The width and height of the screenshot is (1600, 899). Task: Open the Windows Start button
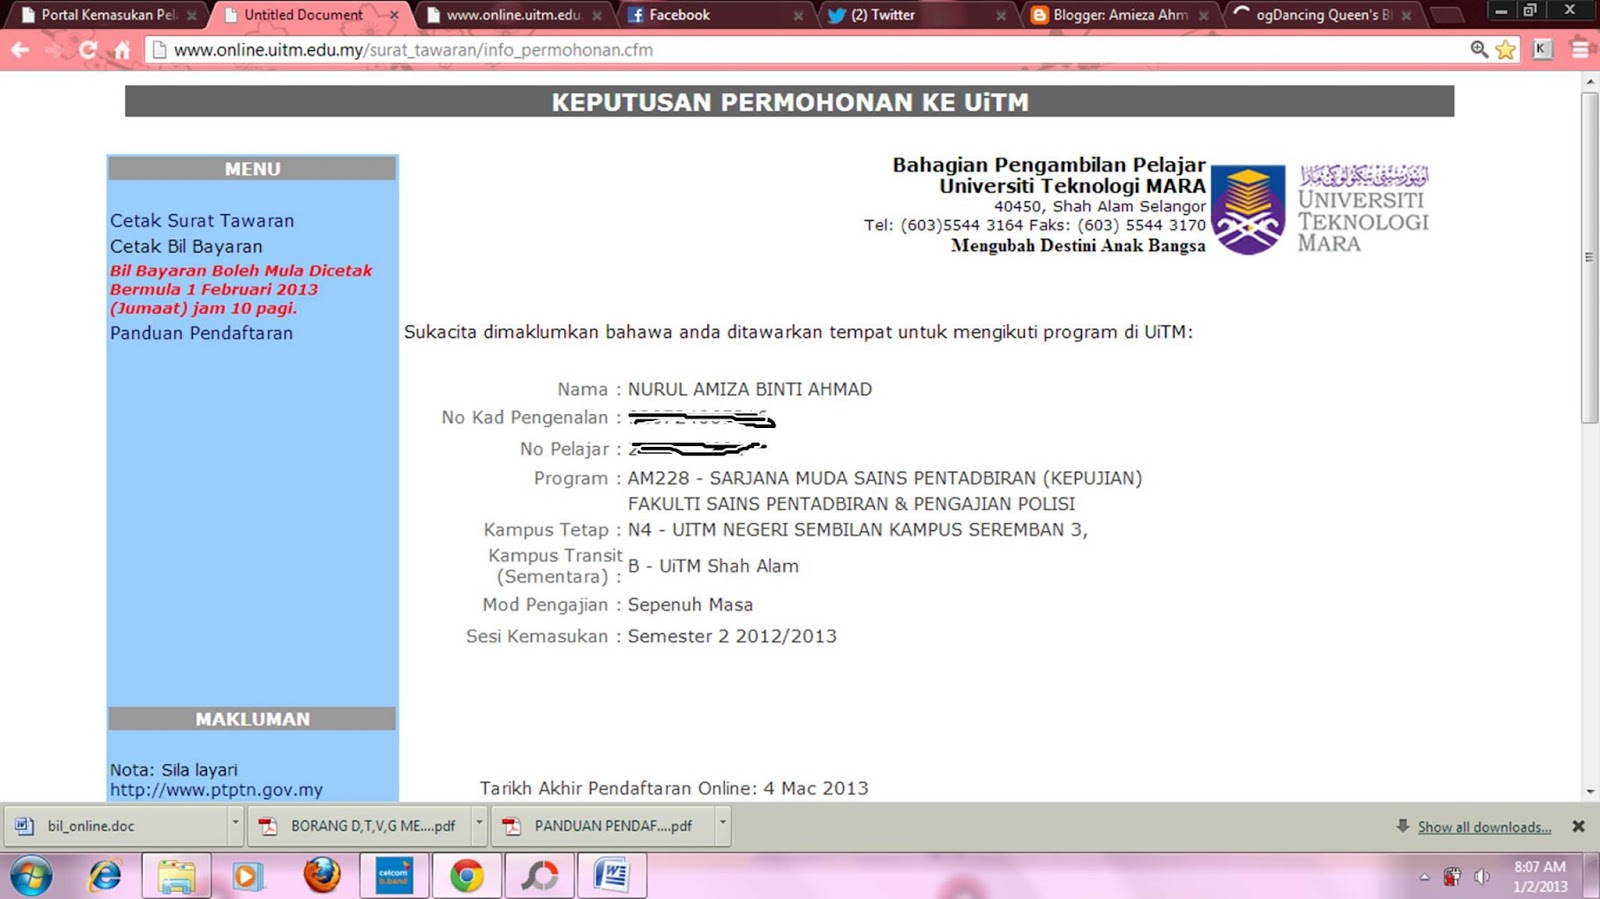pos(30,877)
